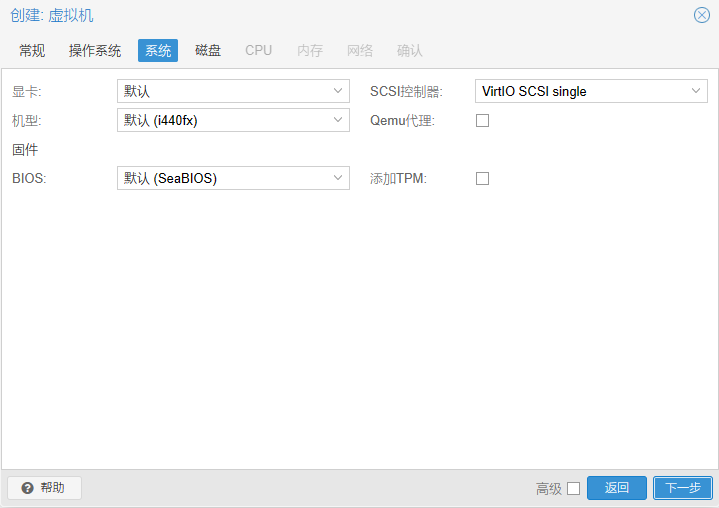This screenshot has height=508, width=719.
Task: Open the CPU tab
Action: (x=259, y=50)
